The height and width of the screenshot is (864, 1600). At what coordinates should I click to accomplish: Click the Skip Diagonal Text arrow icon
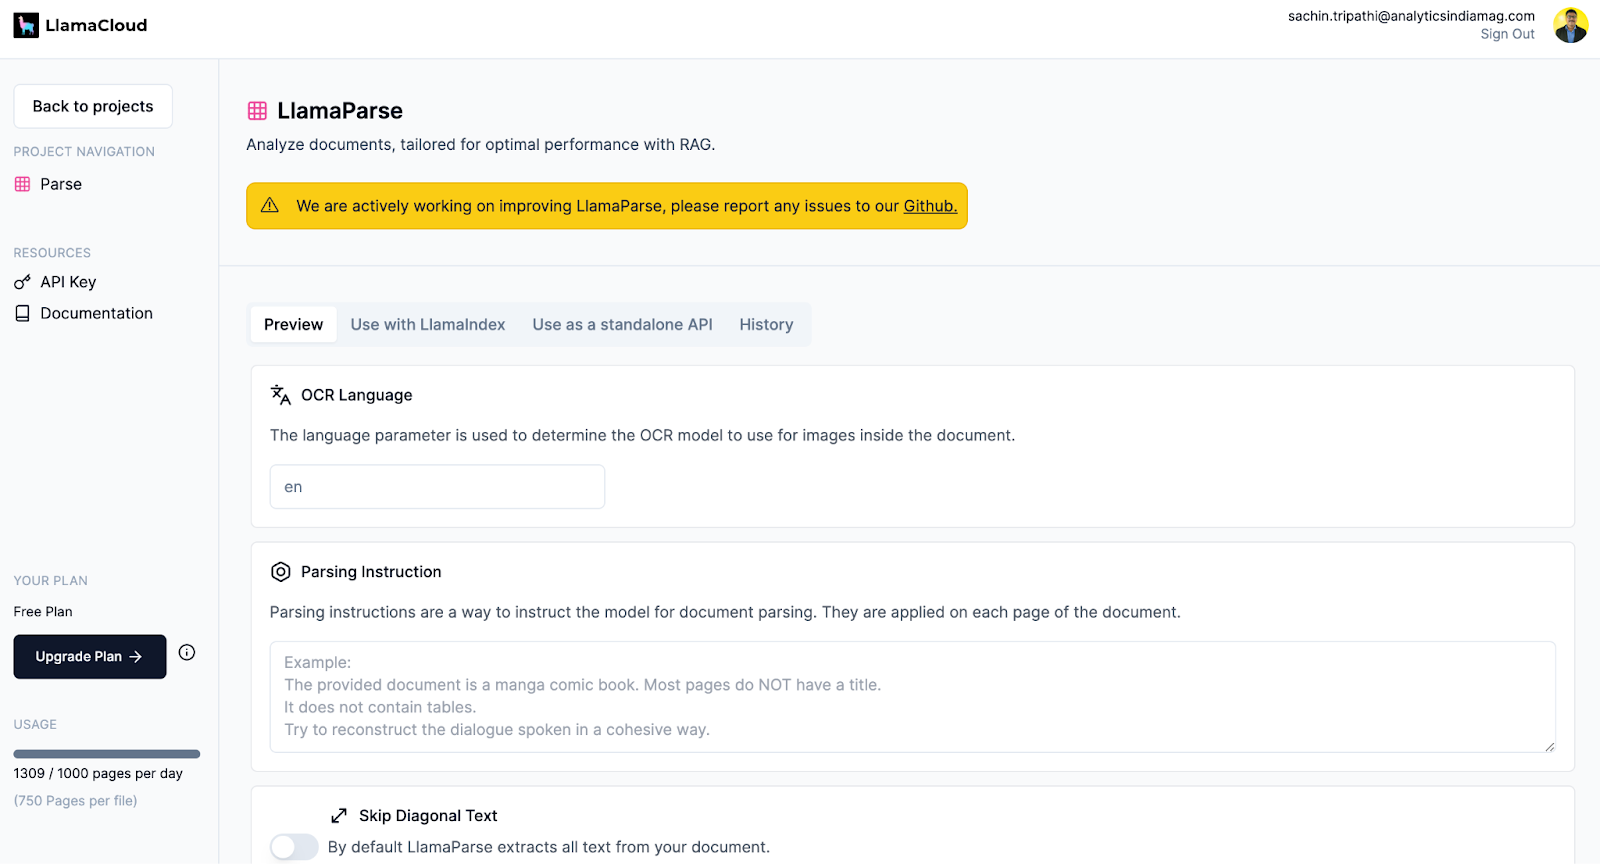[339, 816]
